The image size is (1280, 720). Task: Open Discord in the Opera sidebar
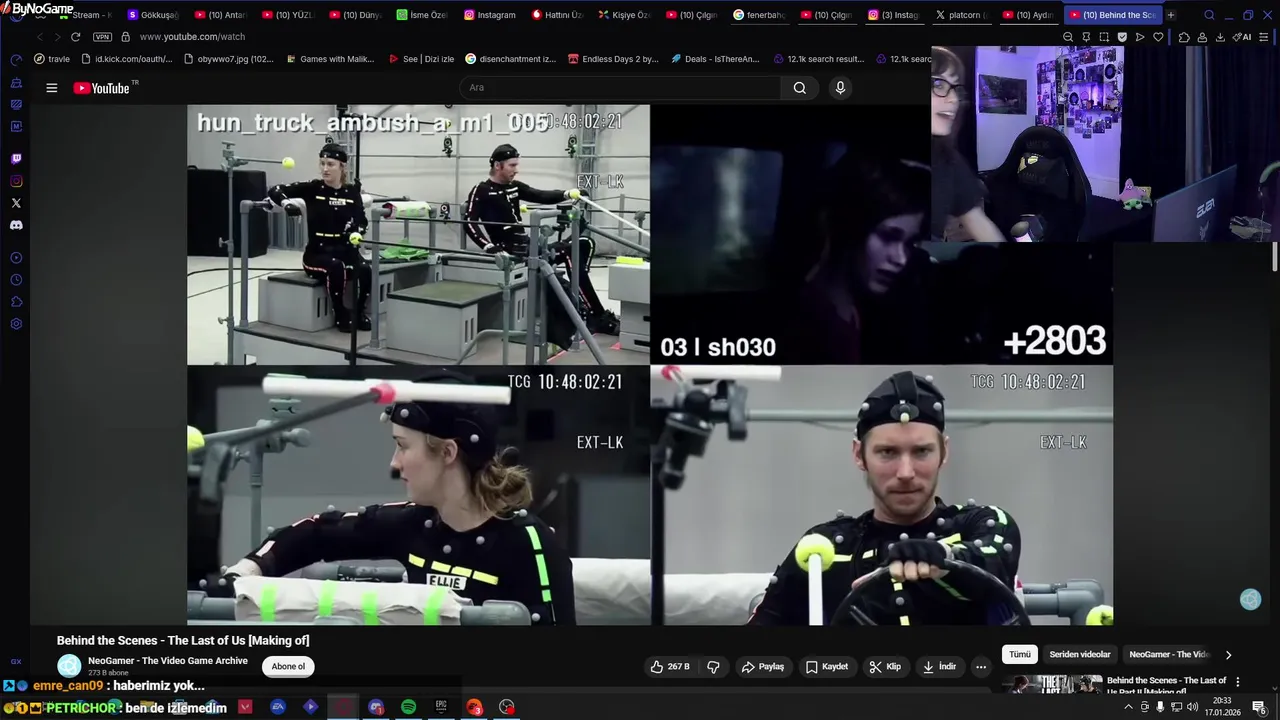tap(16, 225)
